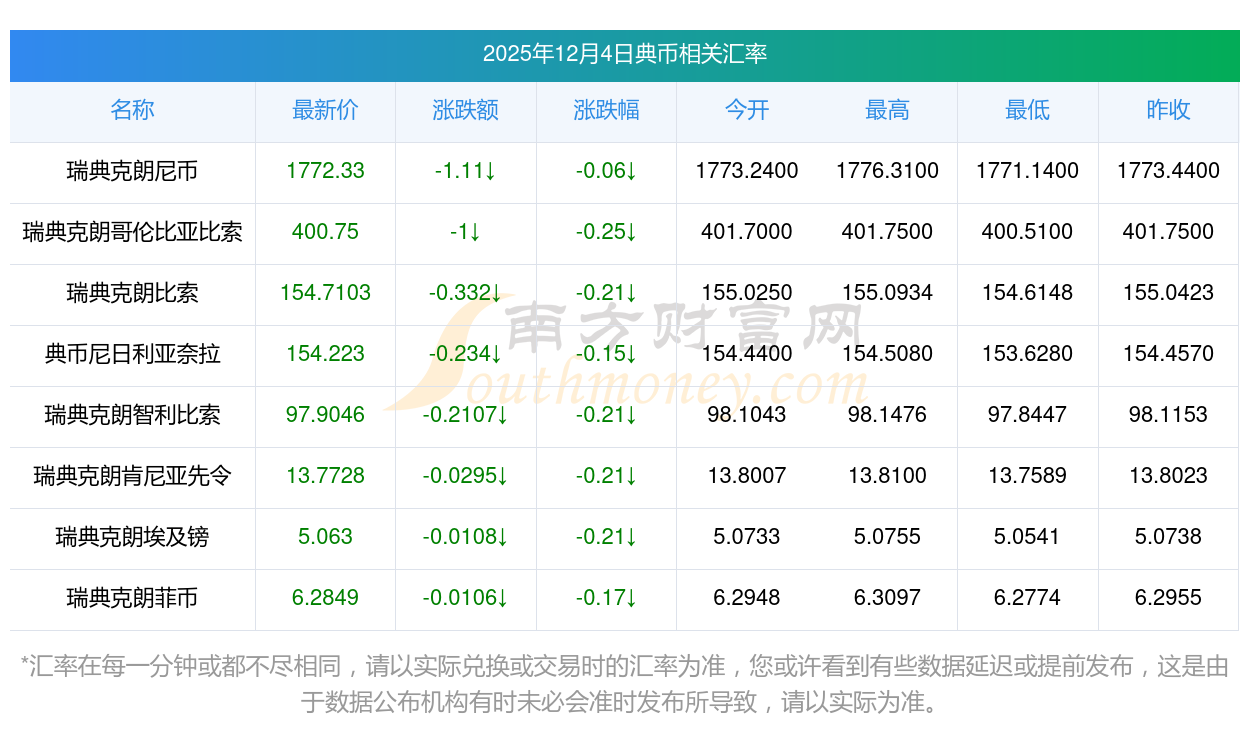Click change amount -0.234↓
The height and width of the screenshot is (733, 1250).
click(466, 354)
